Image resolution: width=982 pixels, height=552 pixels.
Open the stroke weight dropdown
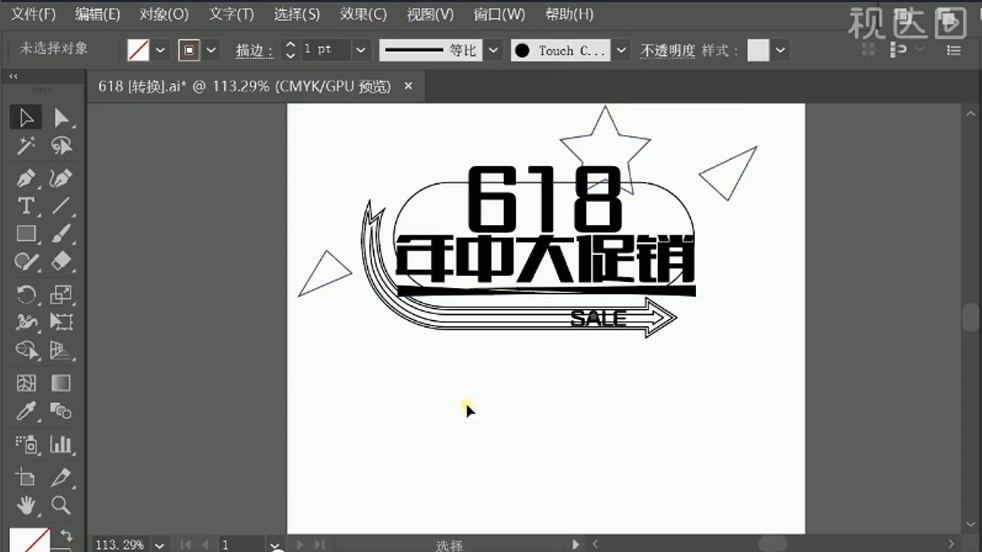tap(361, 50)
